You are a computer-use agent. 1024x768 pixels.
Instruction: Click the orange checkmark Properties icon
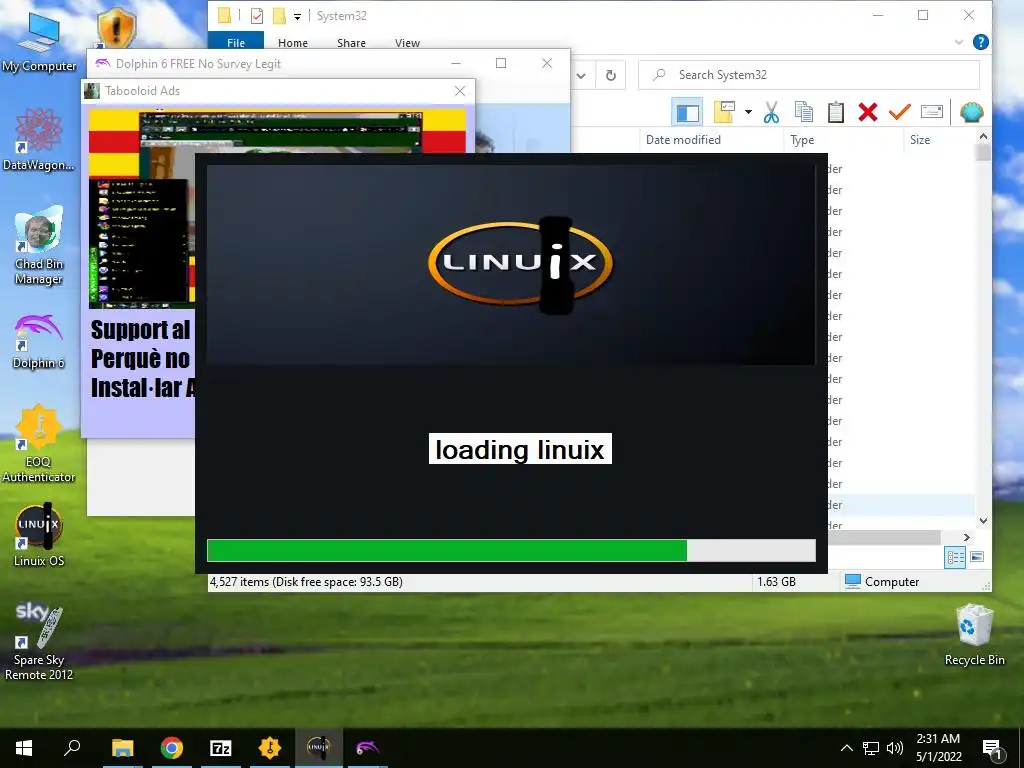[x=899, y=112]
